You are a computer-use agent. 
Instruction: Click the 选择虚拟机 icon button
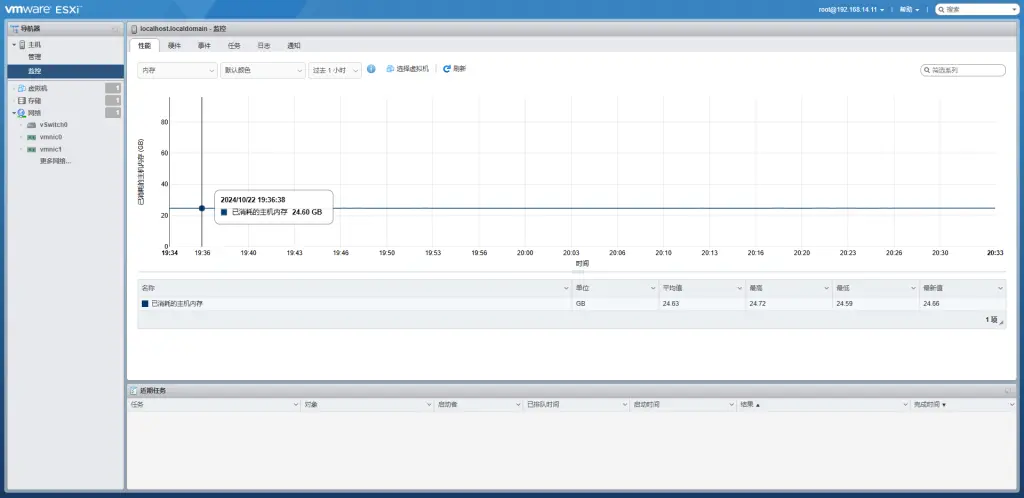pos(390,69)
